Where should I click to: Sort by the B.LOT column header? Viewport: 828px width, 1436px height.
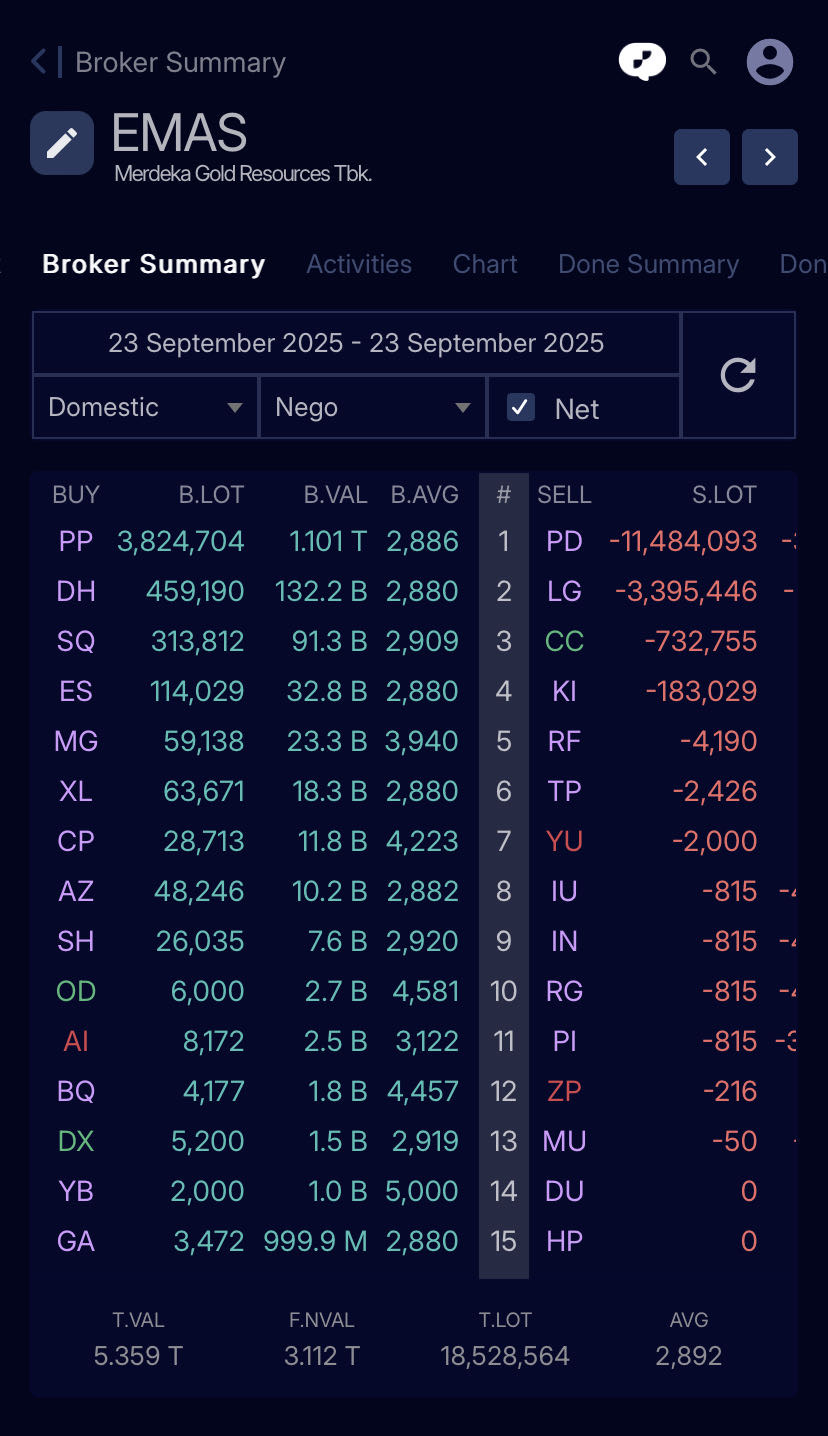pyautogui.click(x=211, y=494)
